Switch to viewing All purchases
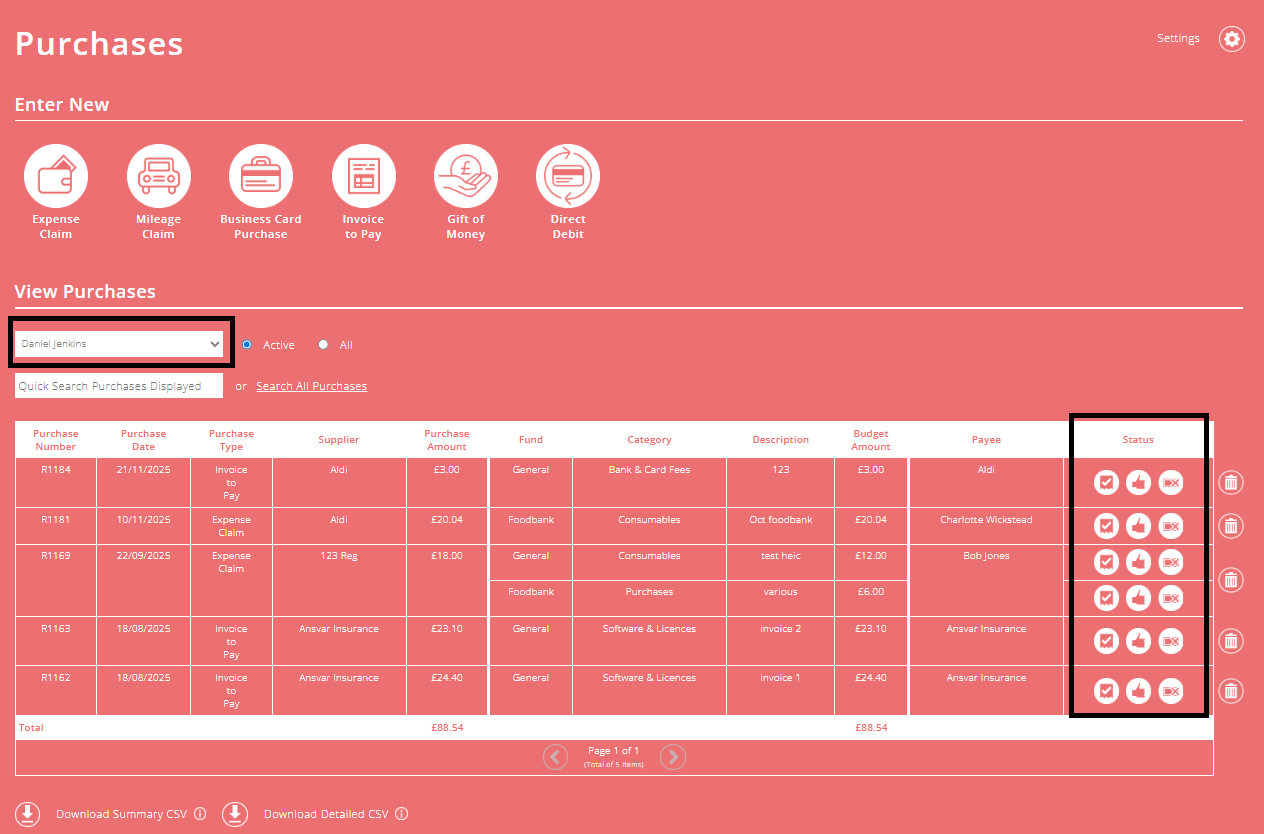The image size is (1264, 834). 322,344
